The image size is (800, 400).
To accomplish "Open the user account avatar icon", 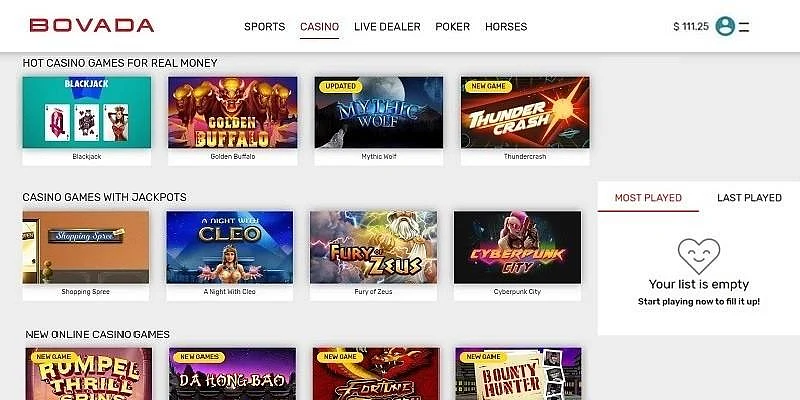I will 724,26.
